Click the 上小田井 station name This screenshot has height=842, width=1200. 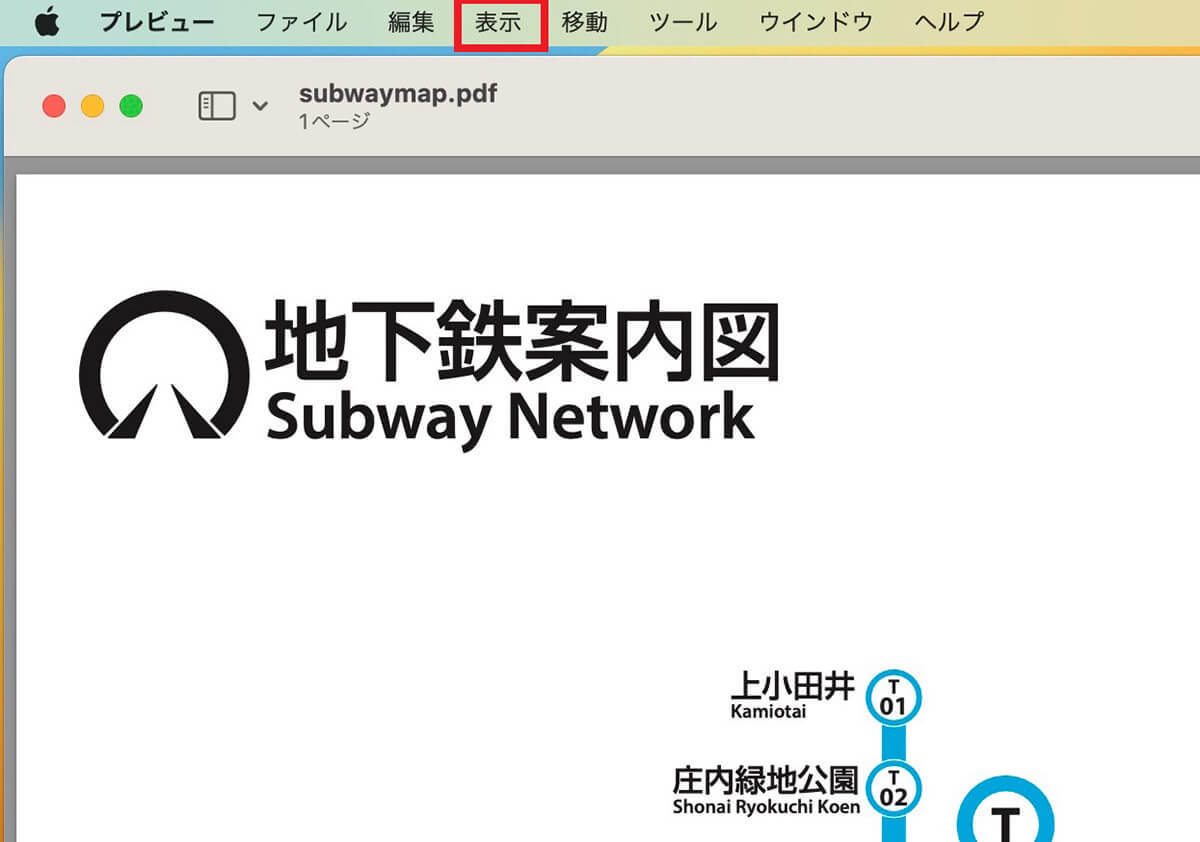click(x=794, y=687)
